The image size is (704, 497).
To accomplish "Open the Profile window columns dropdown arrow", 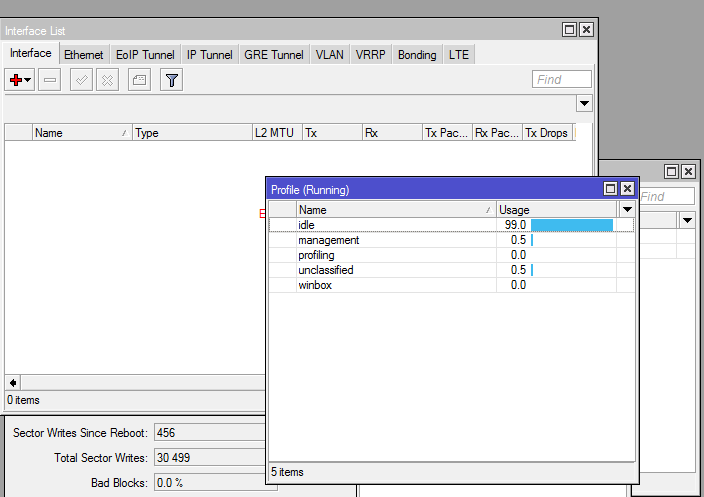I will tap(627, 210).
